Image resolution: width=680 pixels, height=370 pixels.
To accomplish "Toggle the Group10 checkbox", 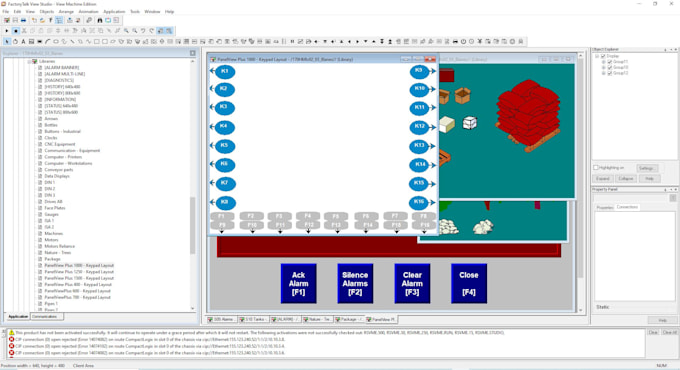I will tap(610, 68).
